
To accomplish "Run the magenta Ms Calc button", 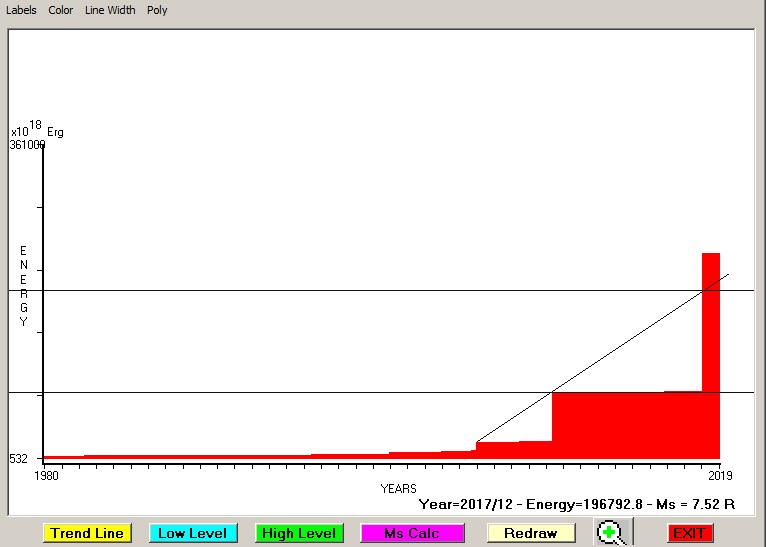I will point(412,533).
